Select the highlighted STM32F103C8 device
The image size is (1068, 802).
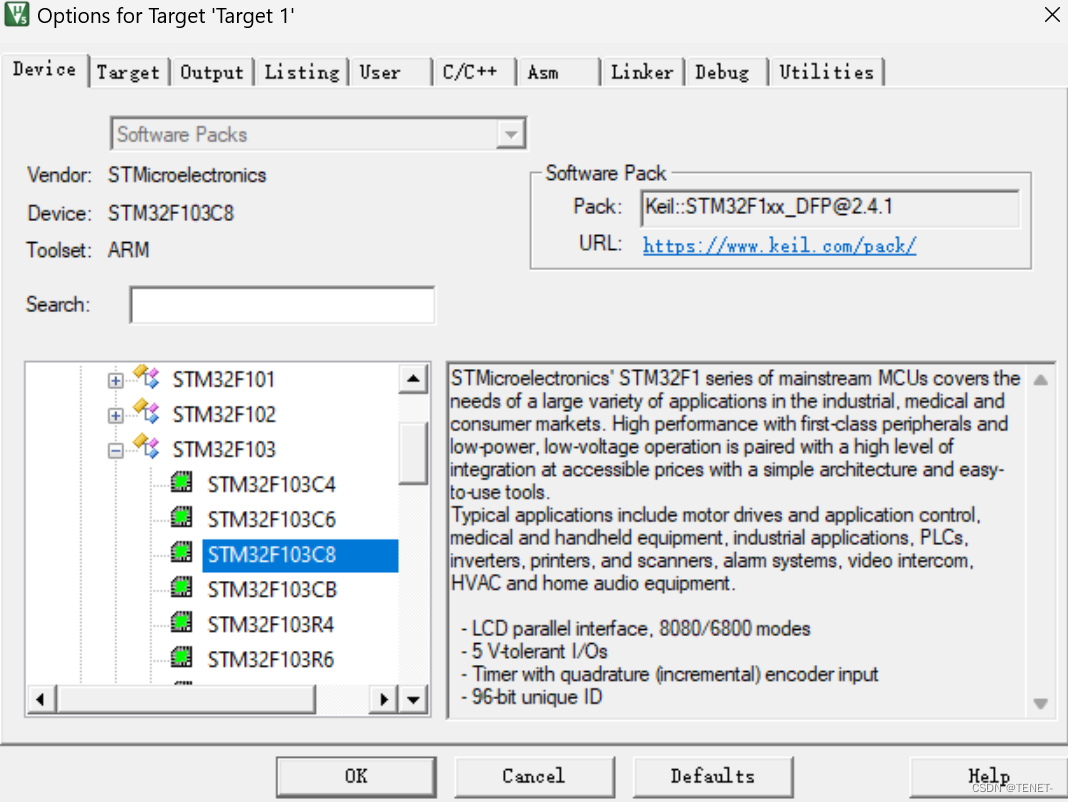pyautogui.click(x=300, y=555)
